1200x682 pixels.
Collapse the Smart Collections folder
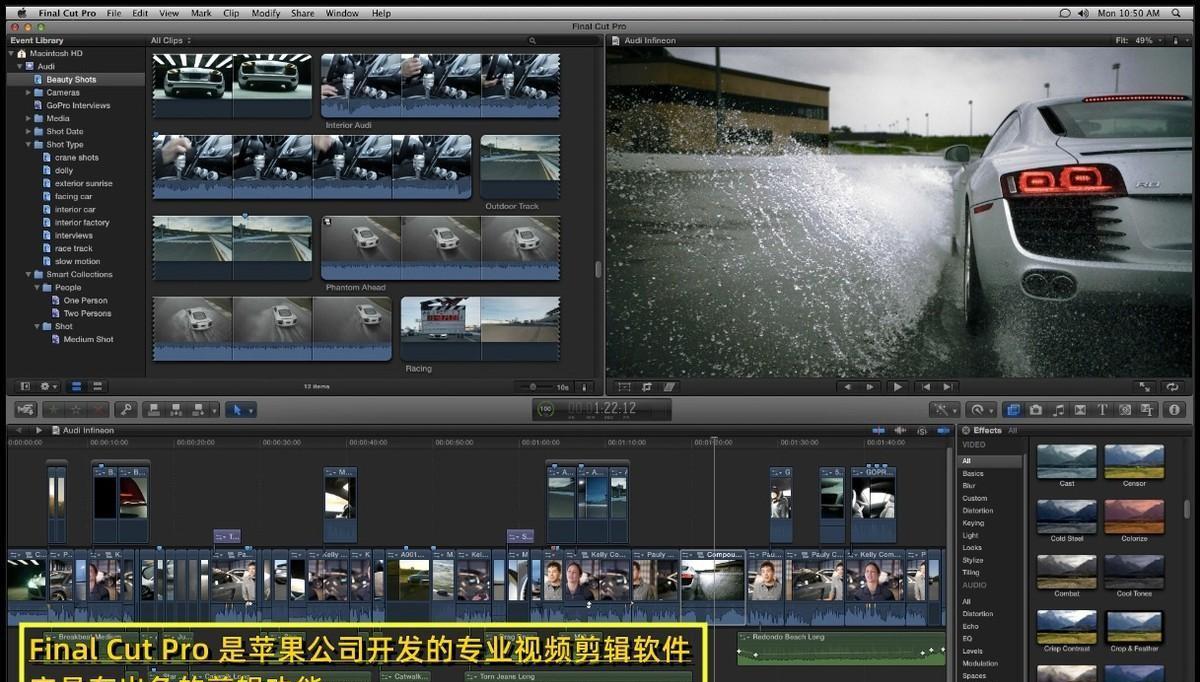(29, 274)
